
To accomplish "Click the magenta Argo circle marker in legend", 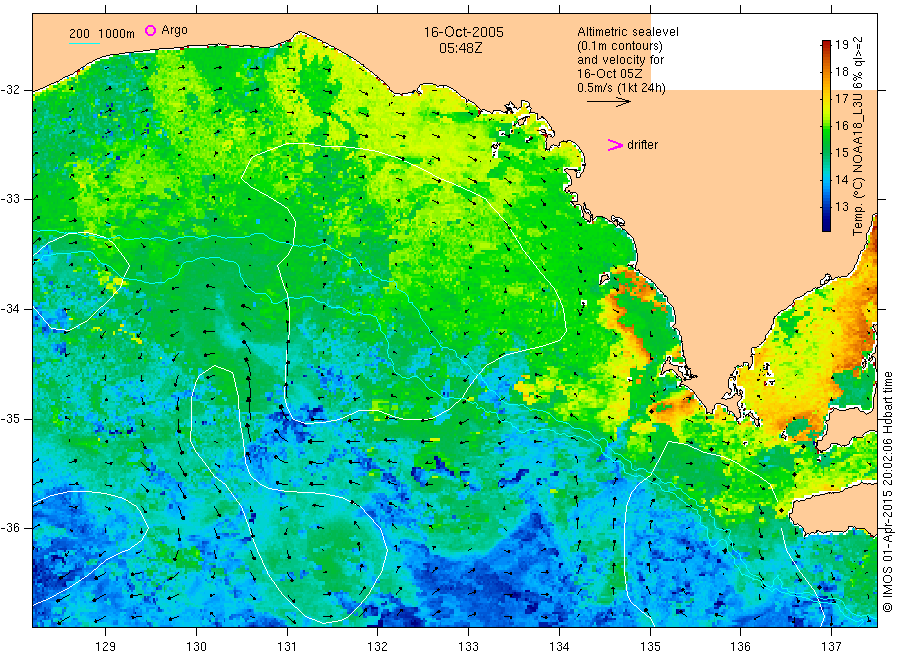I will [150, 30].
